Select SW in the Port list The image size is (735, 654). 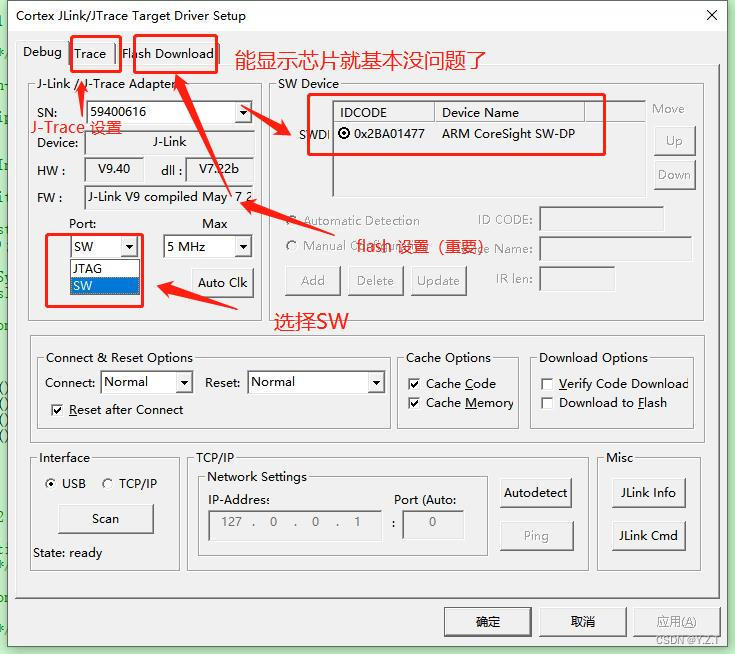pyautogui.click(x=105, y=286)
